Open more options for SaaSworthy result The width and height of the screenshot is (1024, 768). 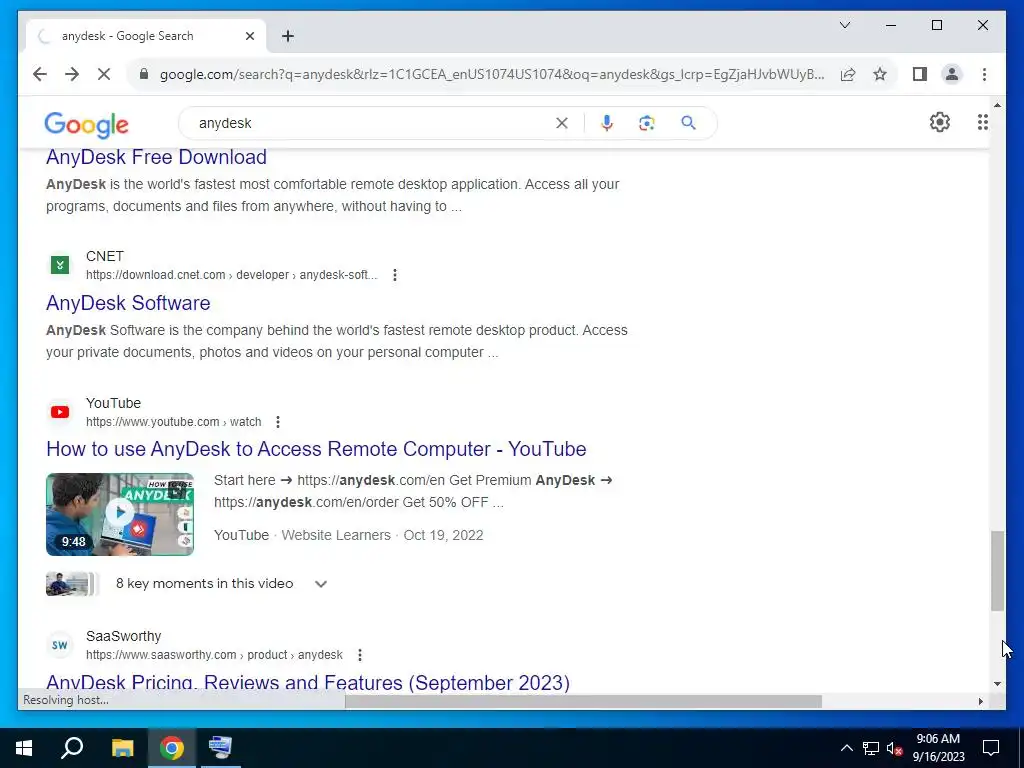click(x=359, y=655)
